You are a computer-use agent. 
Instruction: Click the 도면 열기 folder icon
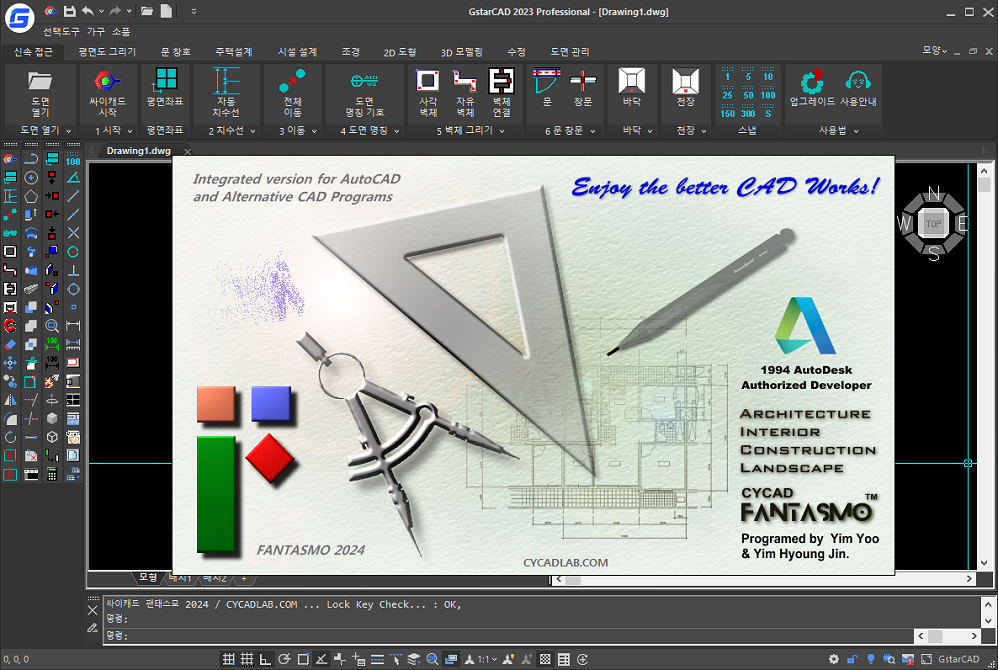[39, 81]
